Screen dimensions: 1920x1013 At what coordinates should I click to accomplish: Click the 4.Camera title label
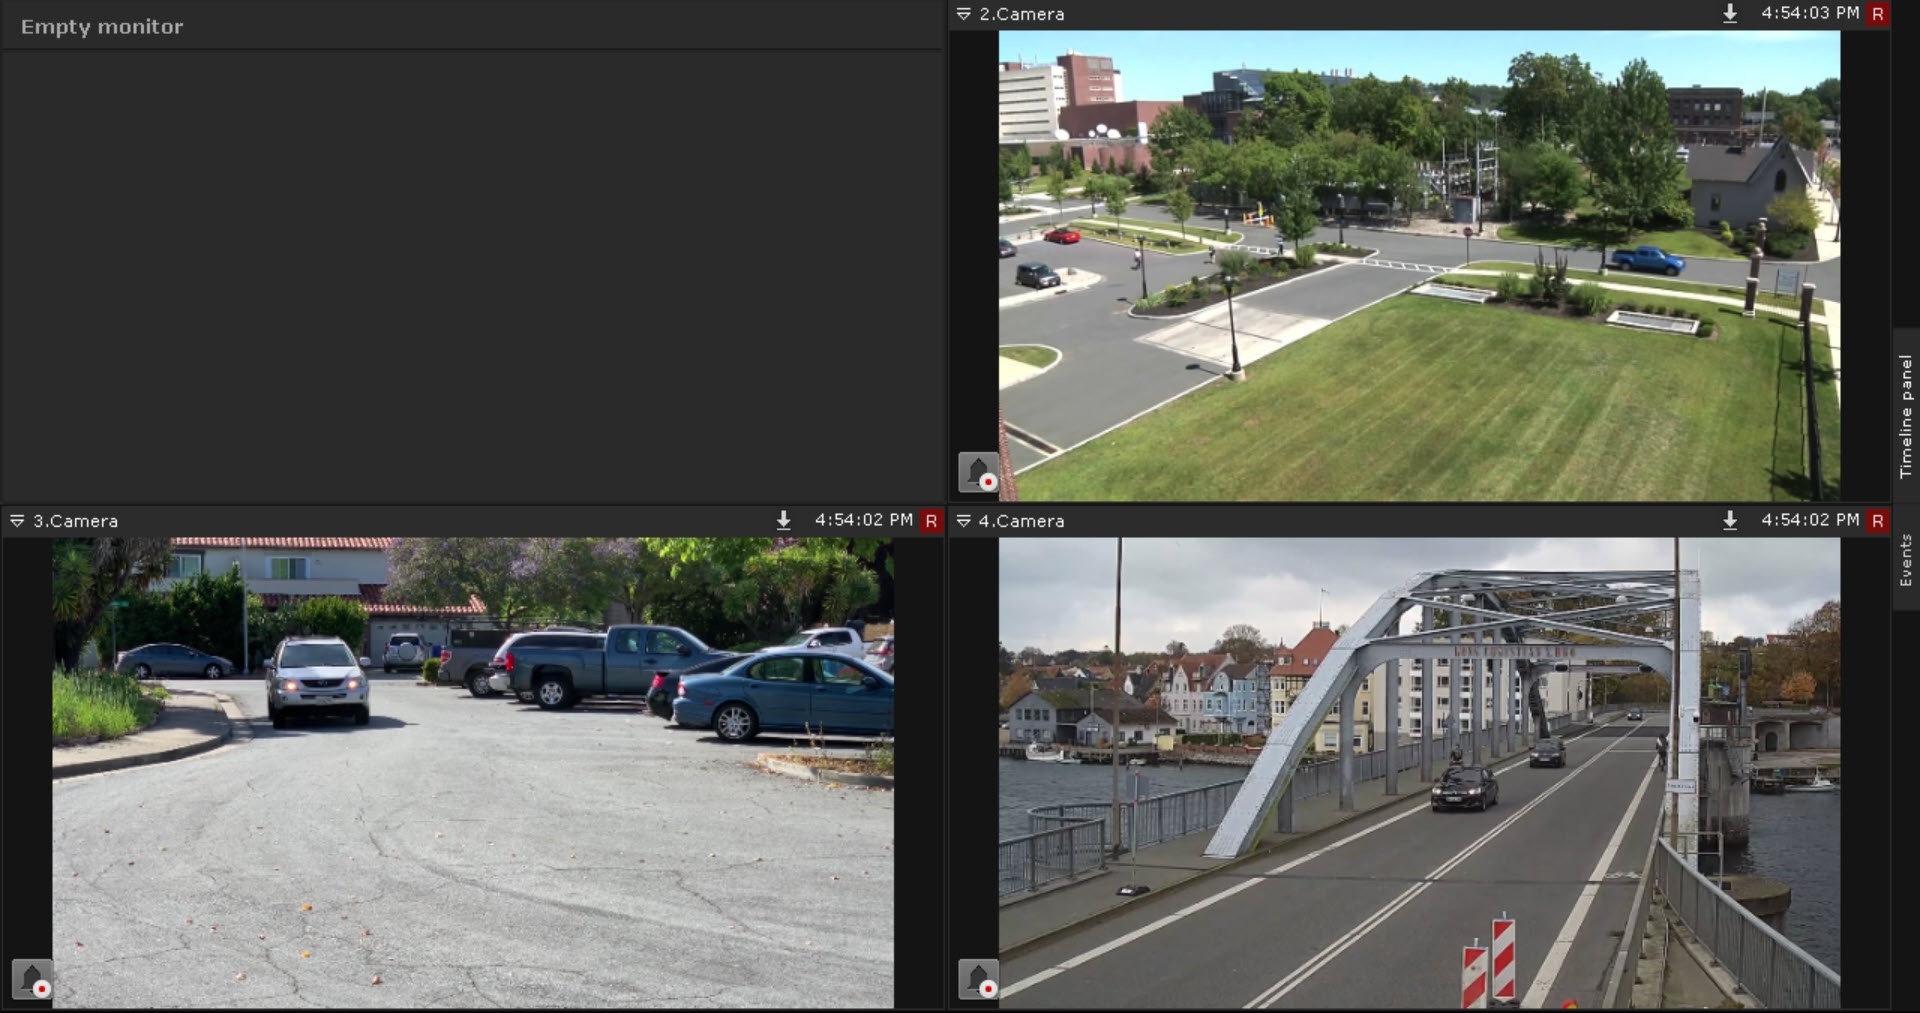pos(1021,520)
